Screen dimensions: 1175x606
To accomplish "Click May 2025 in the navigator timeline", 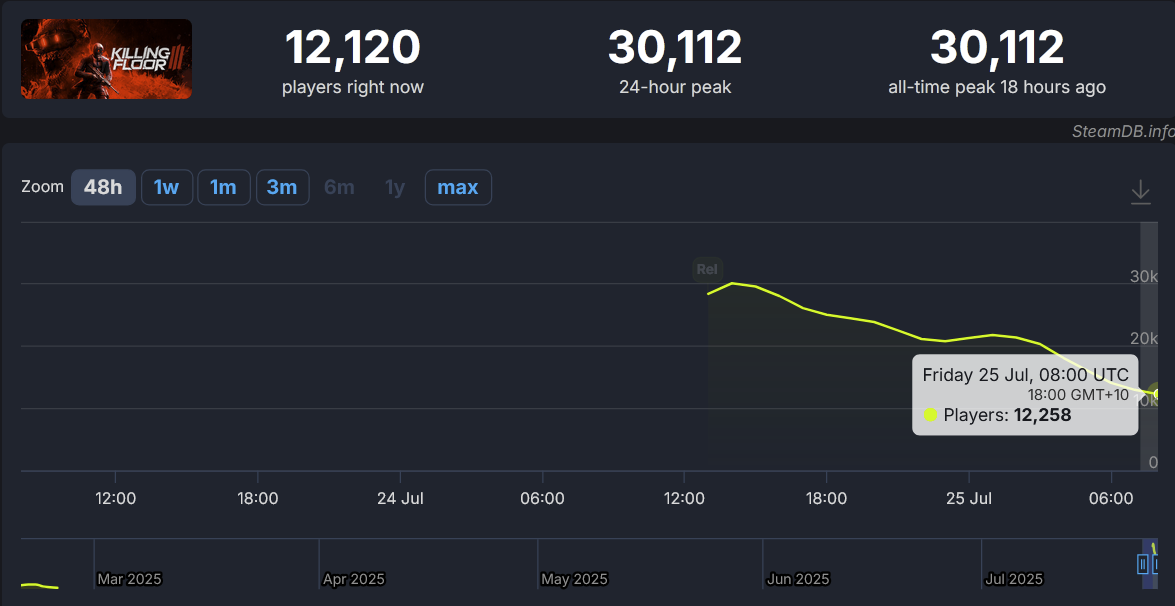I will 574,579.
